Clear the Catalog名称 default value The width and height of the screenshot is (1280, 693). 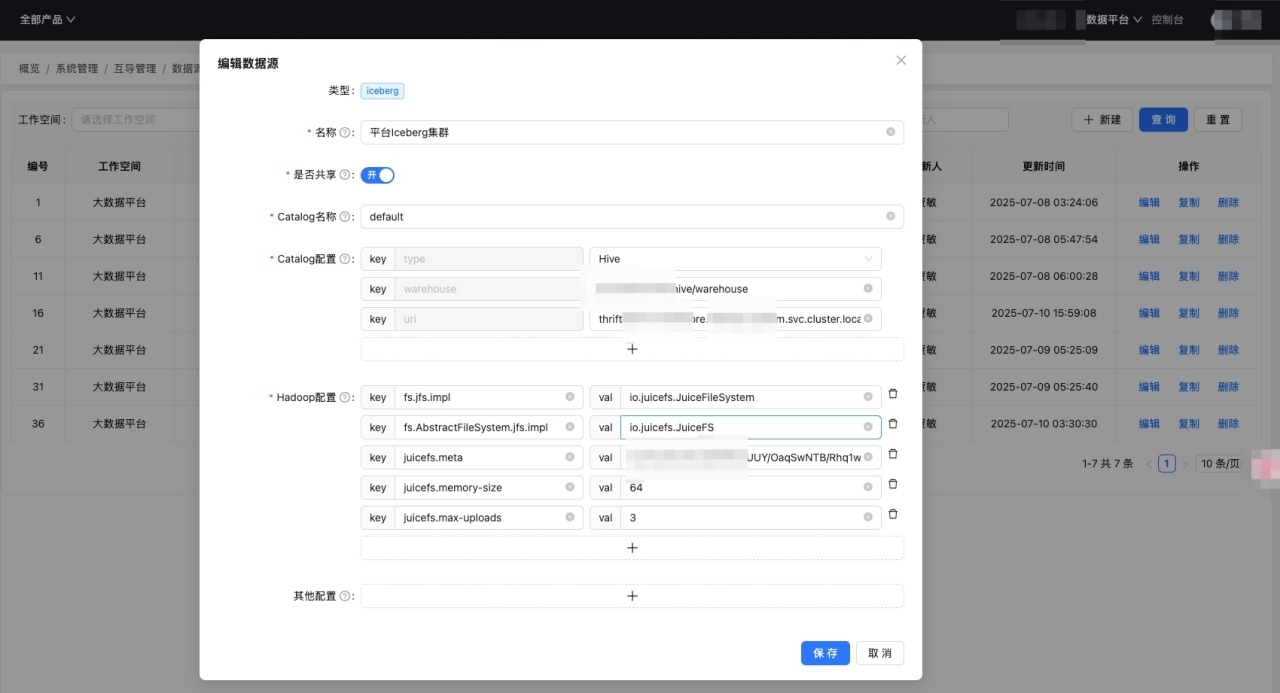click(x=890, y=216)
